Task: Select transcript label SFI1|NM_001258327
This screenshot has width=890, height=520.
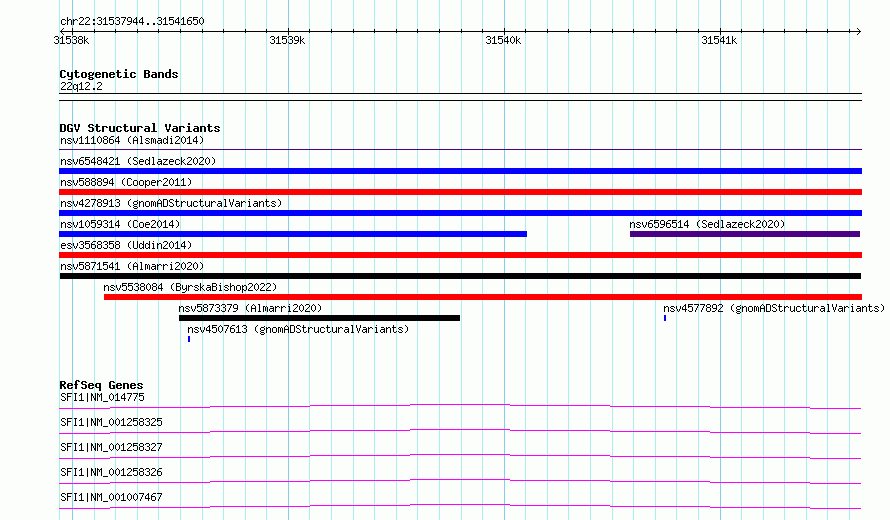Action: (x=111, y=447)
